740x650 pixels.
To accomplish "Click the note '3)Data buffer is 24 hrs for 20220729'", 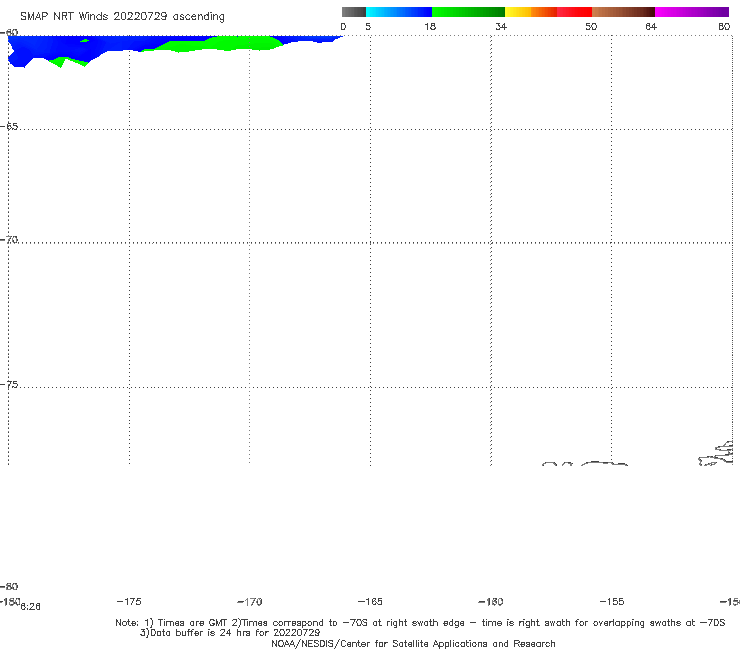I will click(x=230, y=633).
